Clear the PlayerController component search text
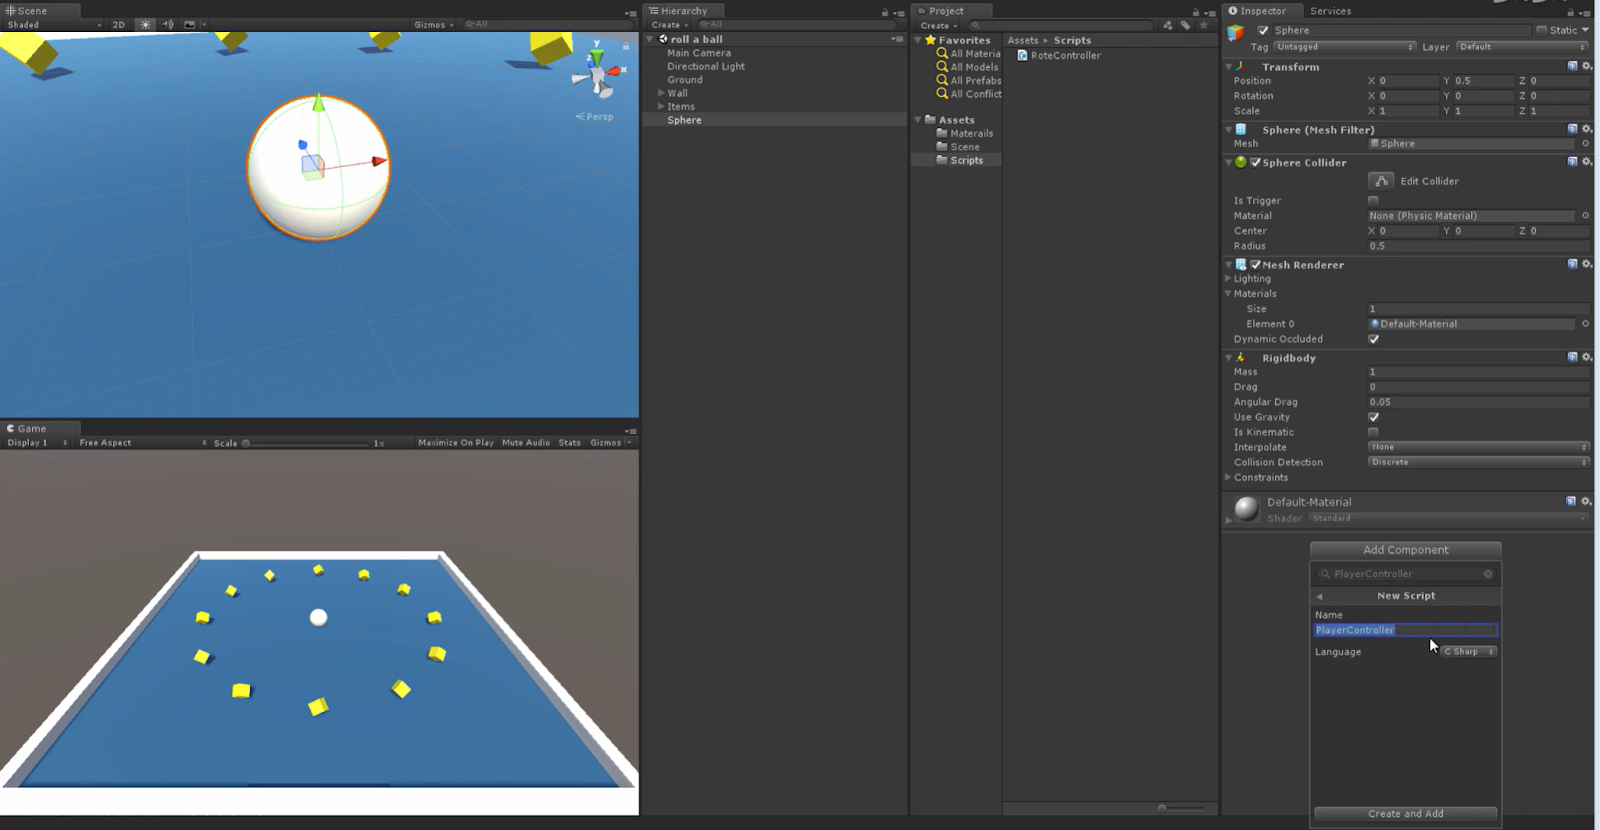 click(1488, 574)
